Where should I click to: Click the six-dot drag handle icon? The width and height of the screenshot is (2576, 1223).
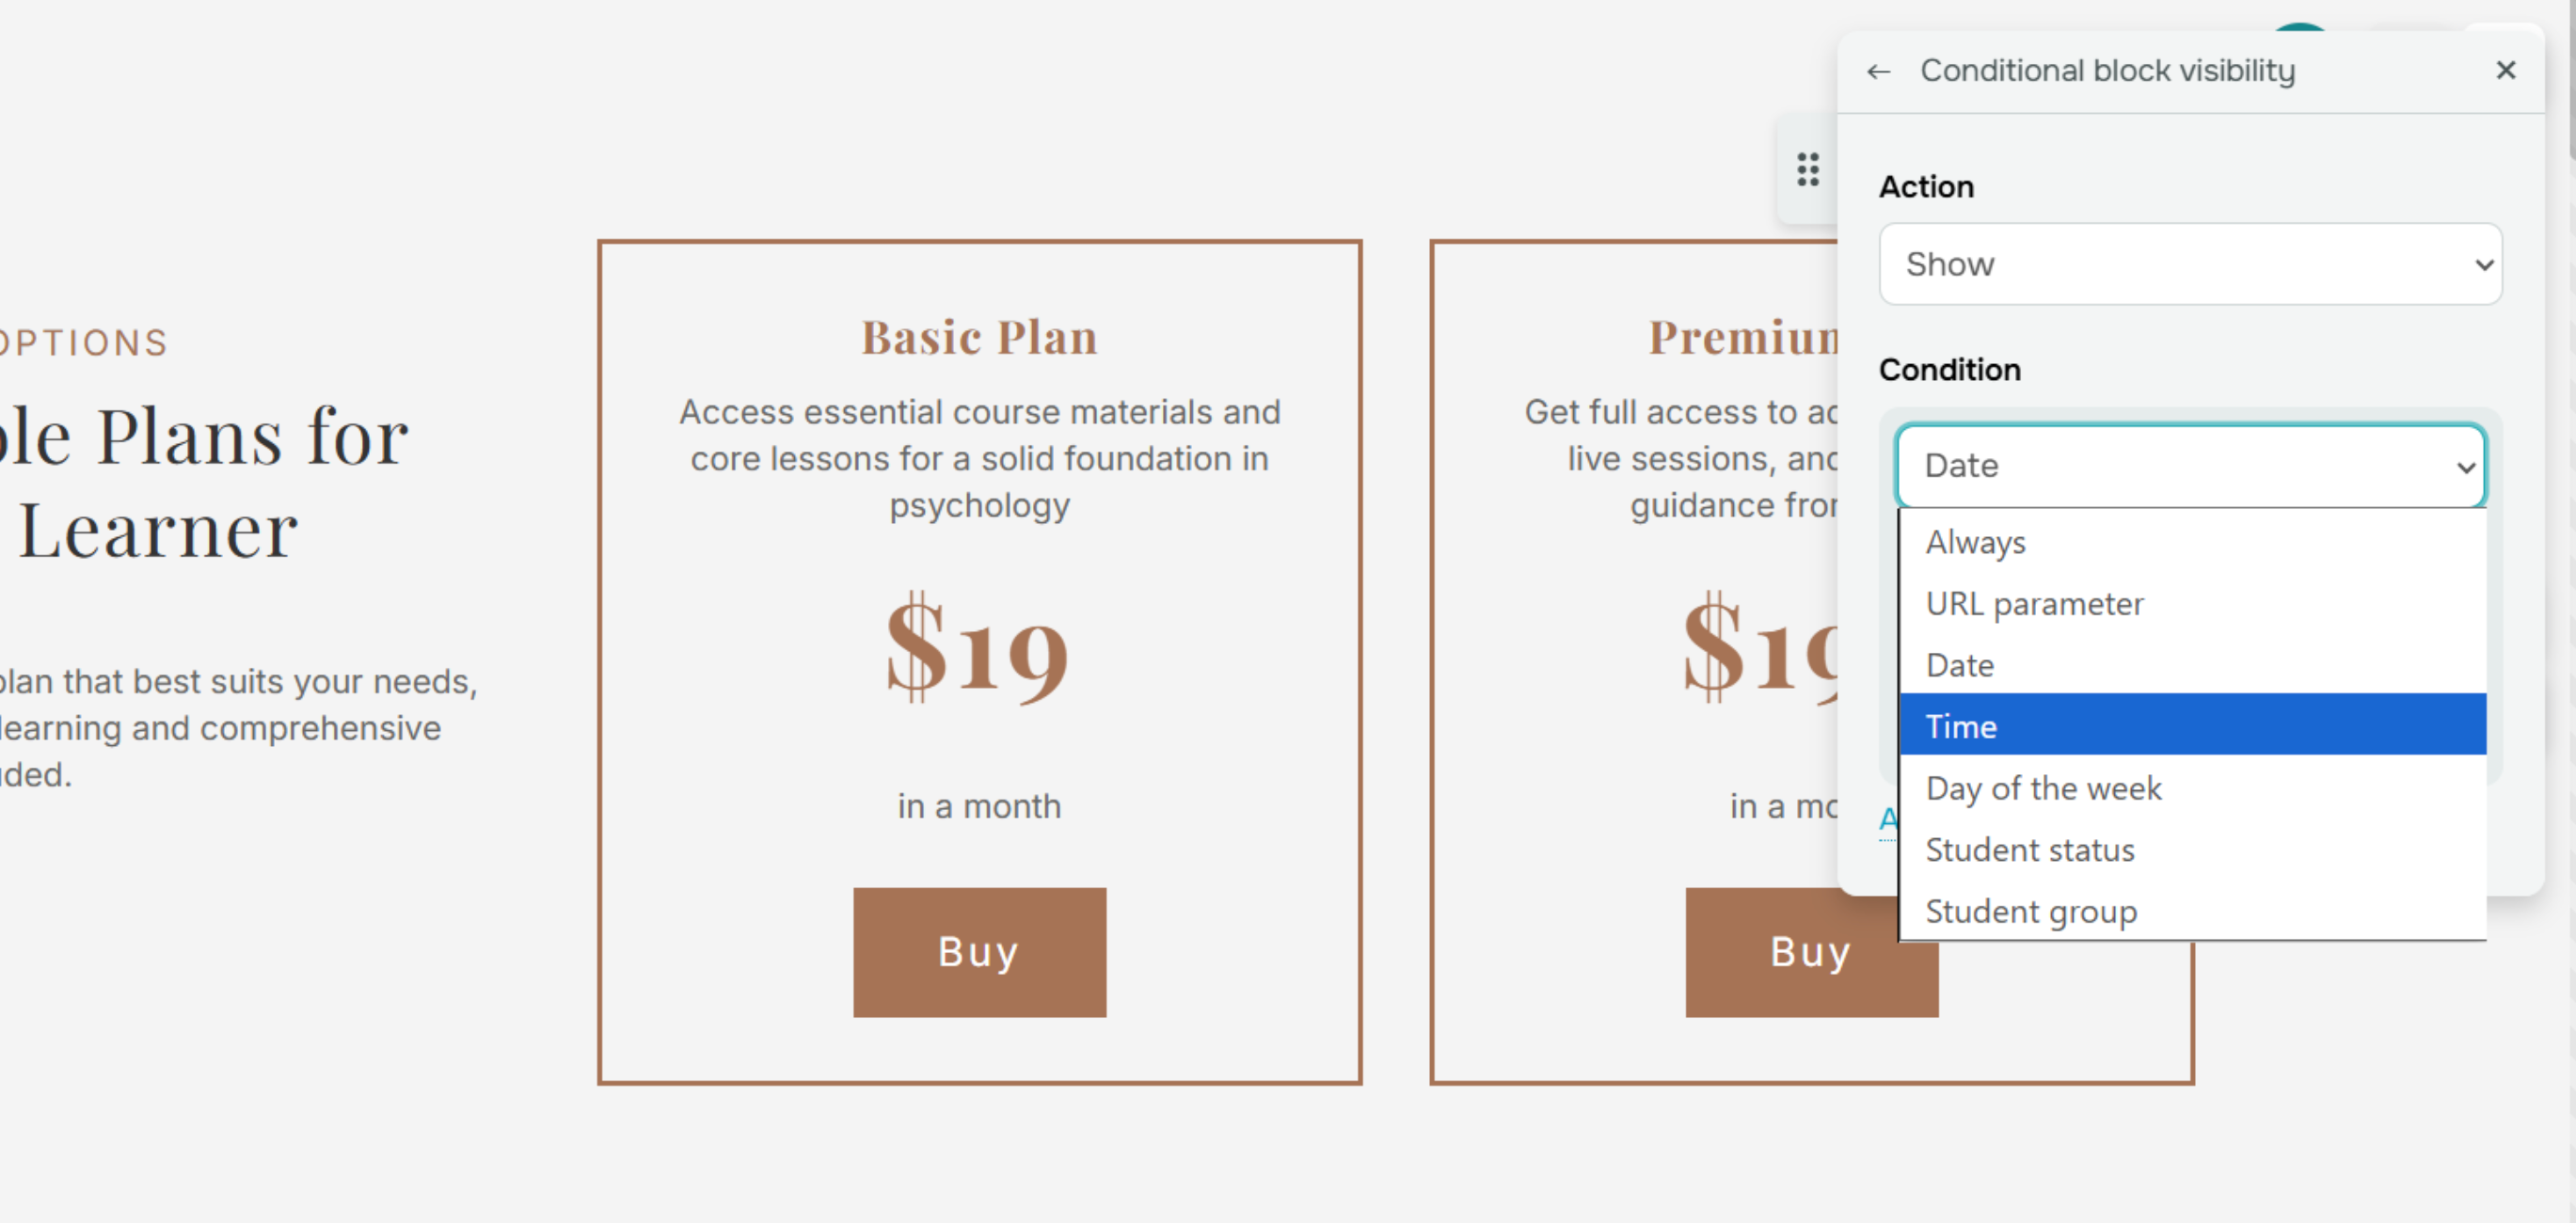(x=1807, y=170)
